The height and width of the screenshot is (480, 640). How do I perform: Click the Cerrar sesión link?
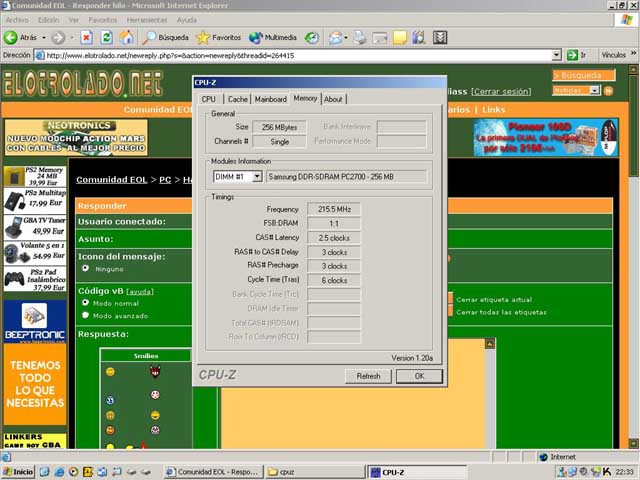(x=504, y=90)
